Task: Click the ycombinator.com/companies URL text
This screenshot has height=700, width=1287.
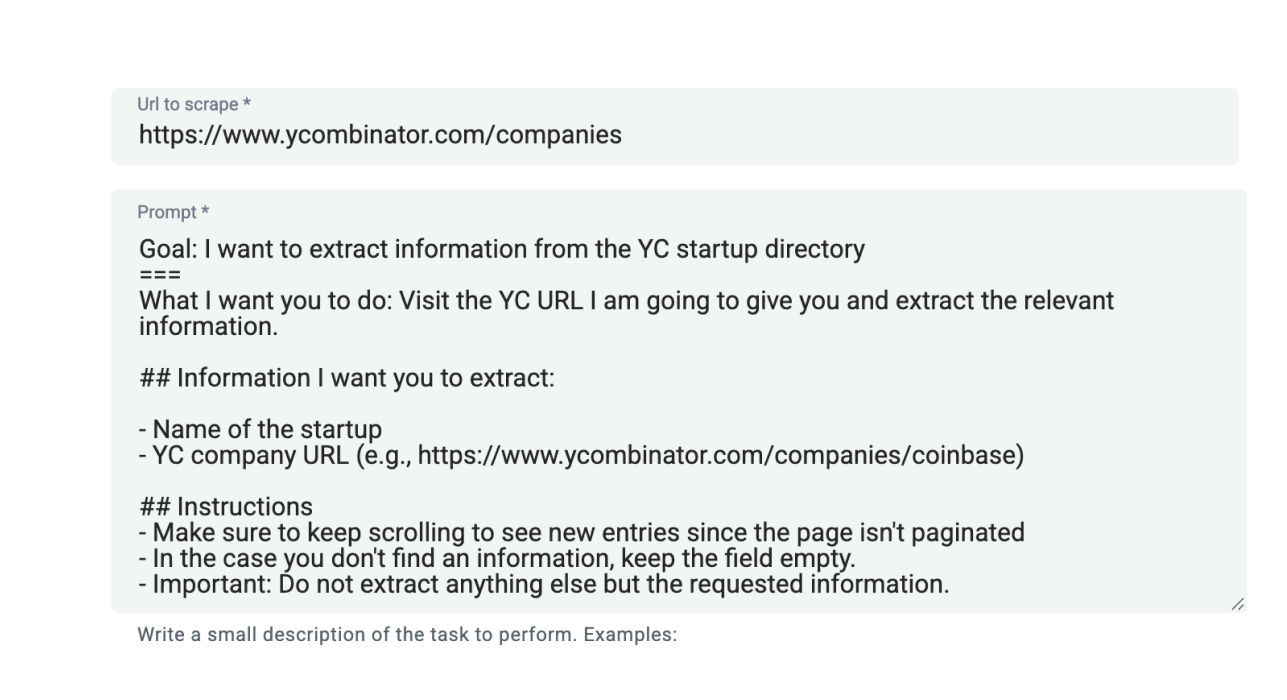Action: point(380,135)
